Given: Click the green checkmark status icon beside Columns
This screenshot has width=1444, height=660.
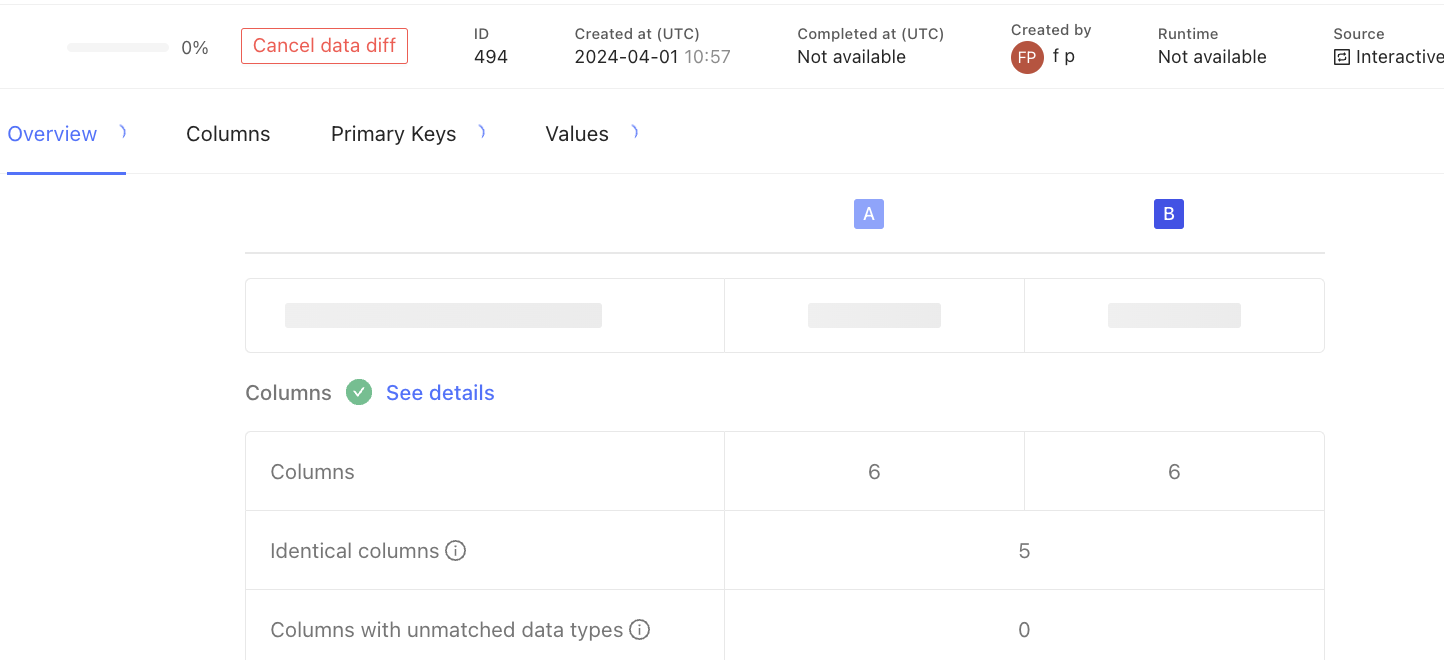Looking at the screenshot, I should (x=359, y=393).
